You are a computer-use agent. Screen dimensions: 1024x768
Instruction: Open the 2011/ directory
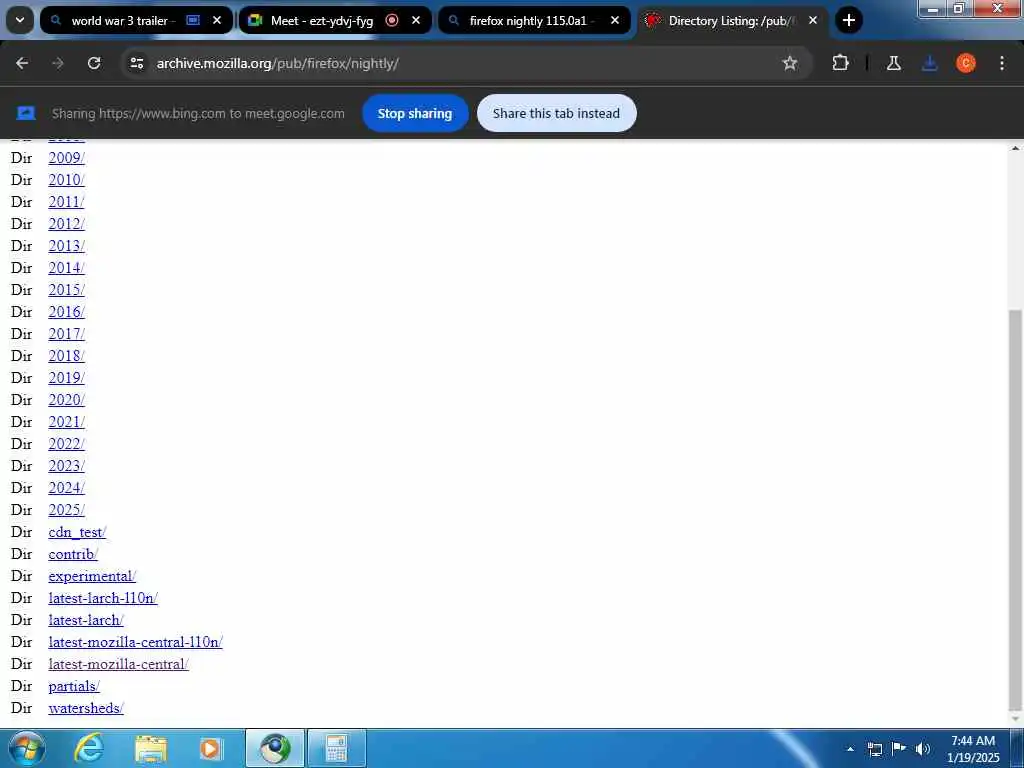(67, 202)
